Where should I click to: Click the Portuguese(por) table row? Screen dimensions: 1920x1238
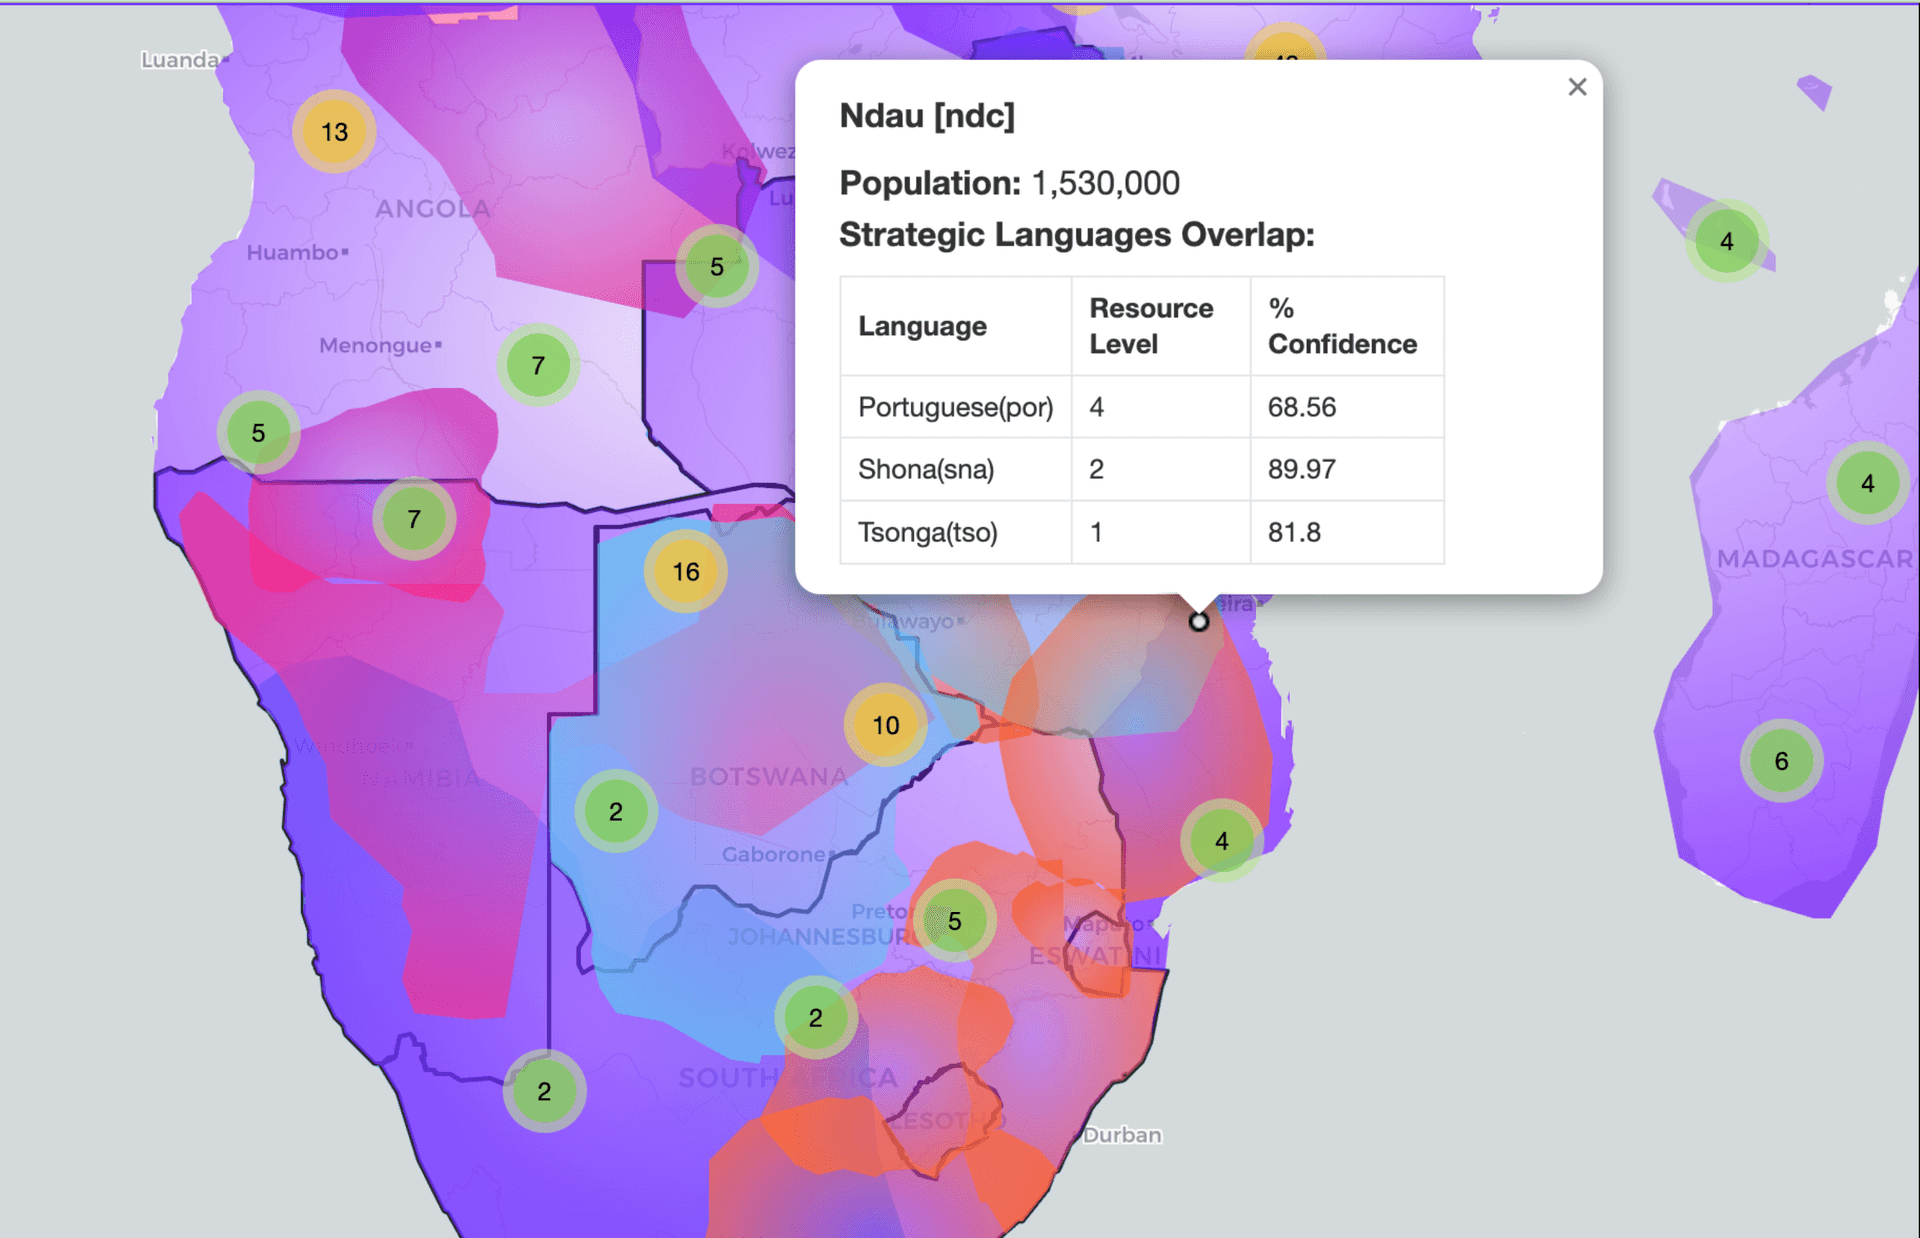tap(955, 407)
